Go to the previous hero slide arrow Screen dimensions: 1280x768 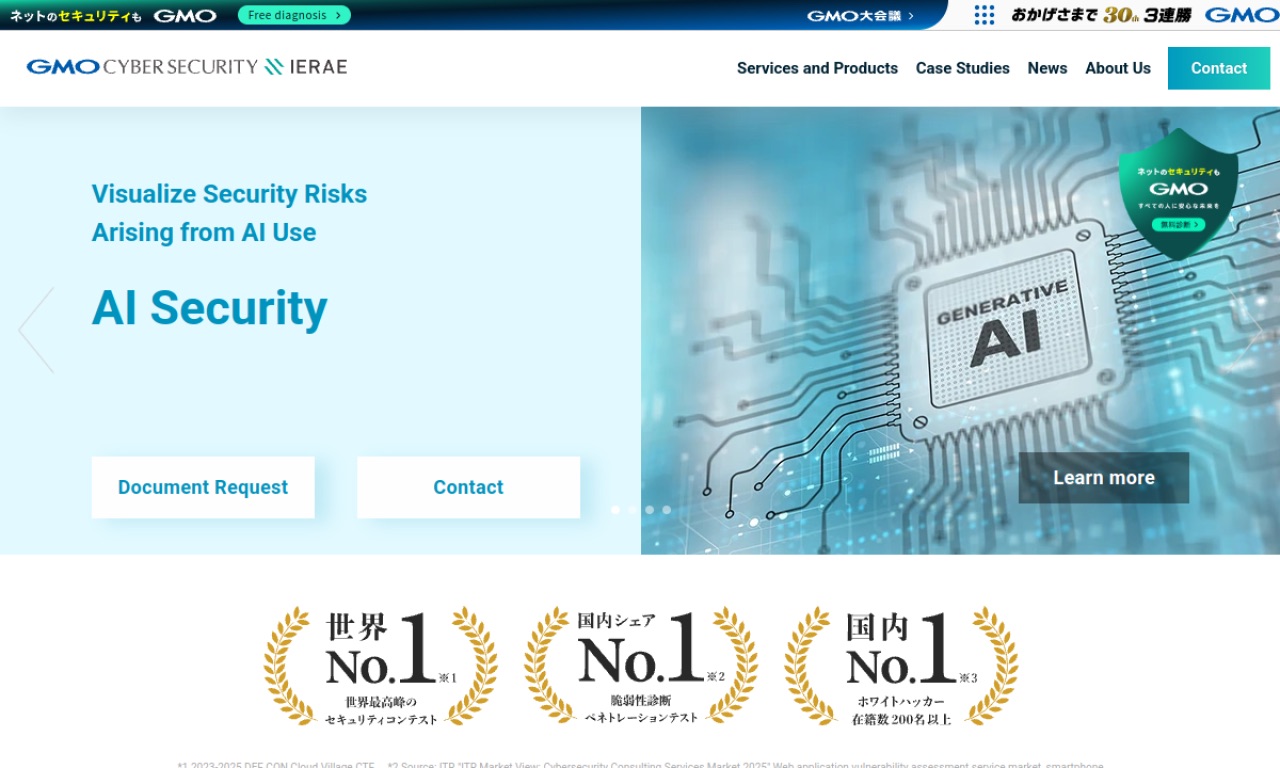[x=36, y=331]
